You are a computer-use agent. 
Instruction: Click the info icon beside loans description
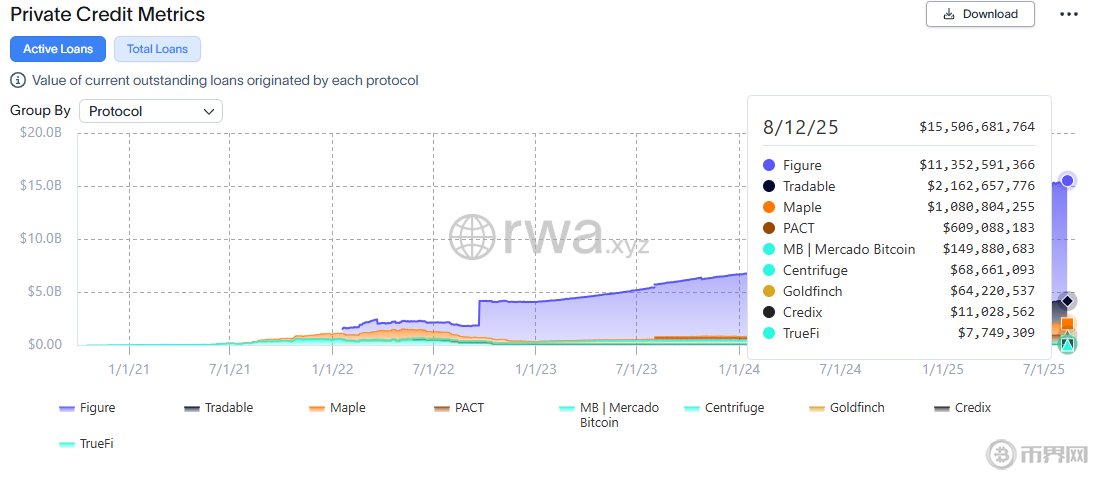point(18,80)
